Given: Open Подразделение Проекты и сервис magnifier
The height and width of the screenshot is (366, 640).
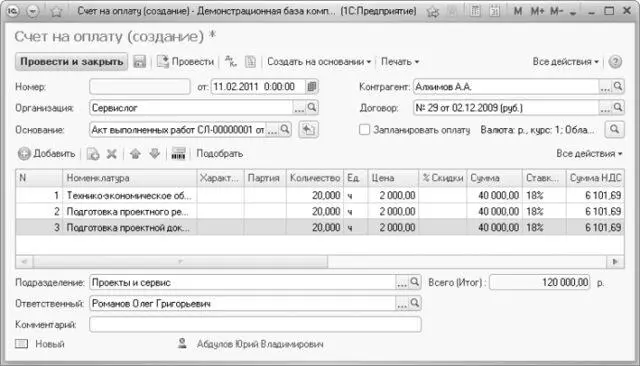Looking at the screenshot, I should (x=415, y=282).
